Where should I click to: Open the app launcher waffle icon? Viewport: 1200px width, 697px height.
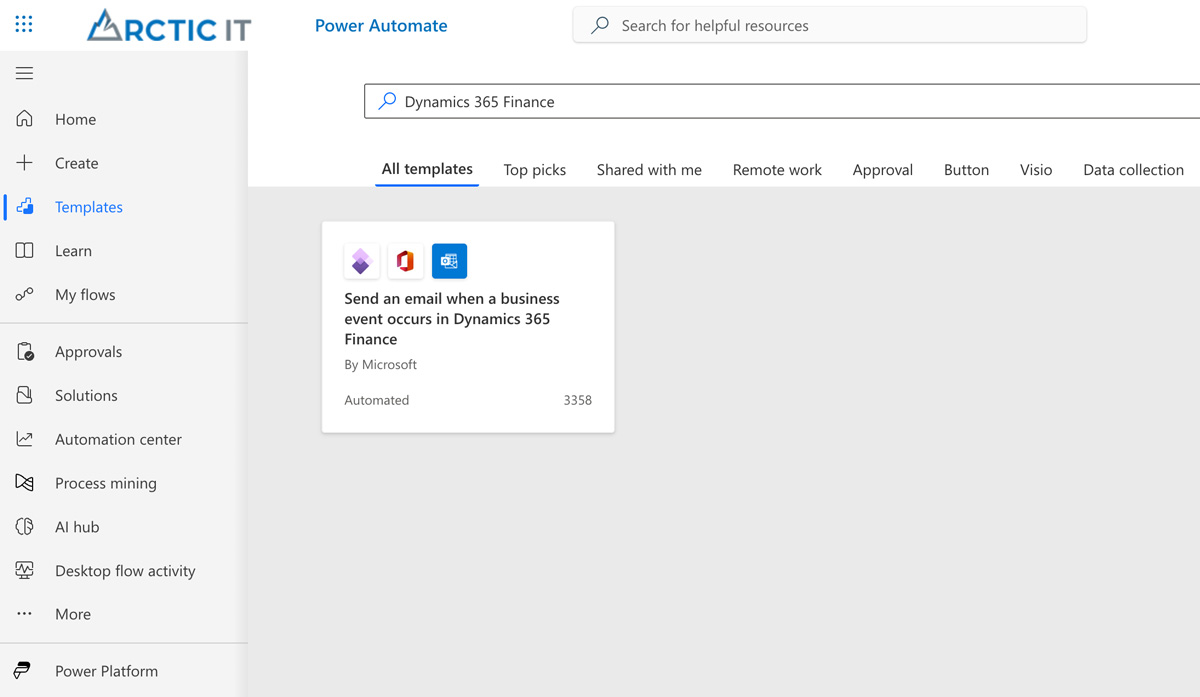(22, 24)
